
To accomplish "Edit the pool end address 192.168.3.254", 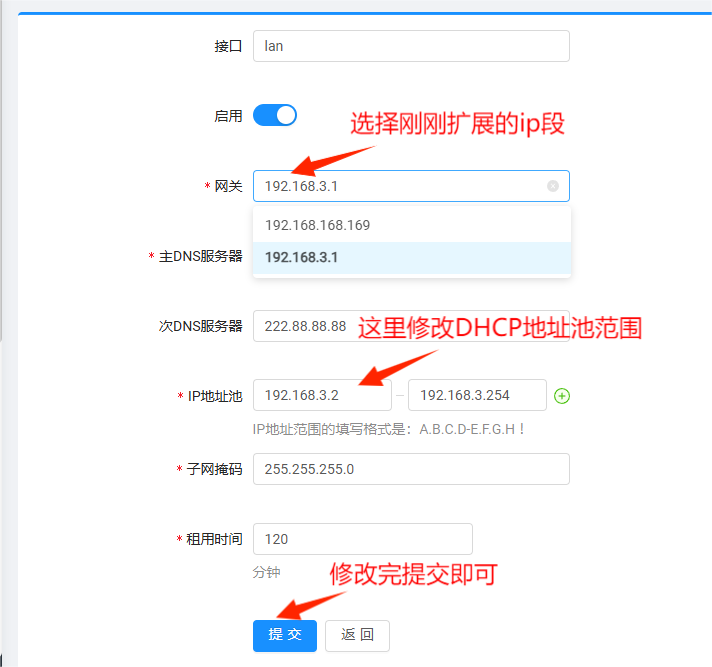I will (477, 395).
